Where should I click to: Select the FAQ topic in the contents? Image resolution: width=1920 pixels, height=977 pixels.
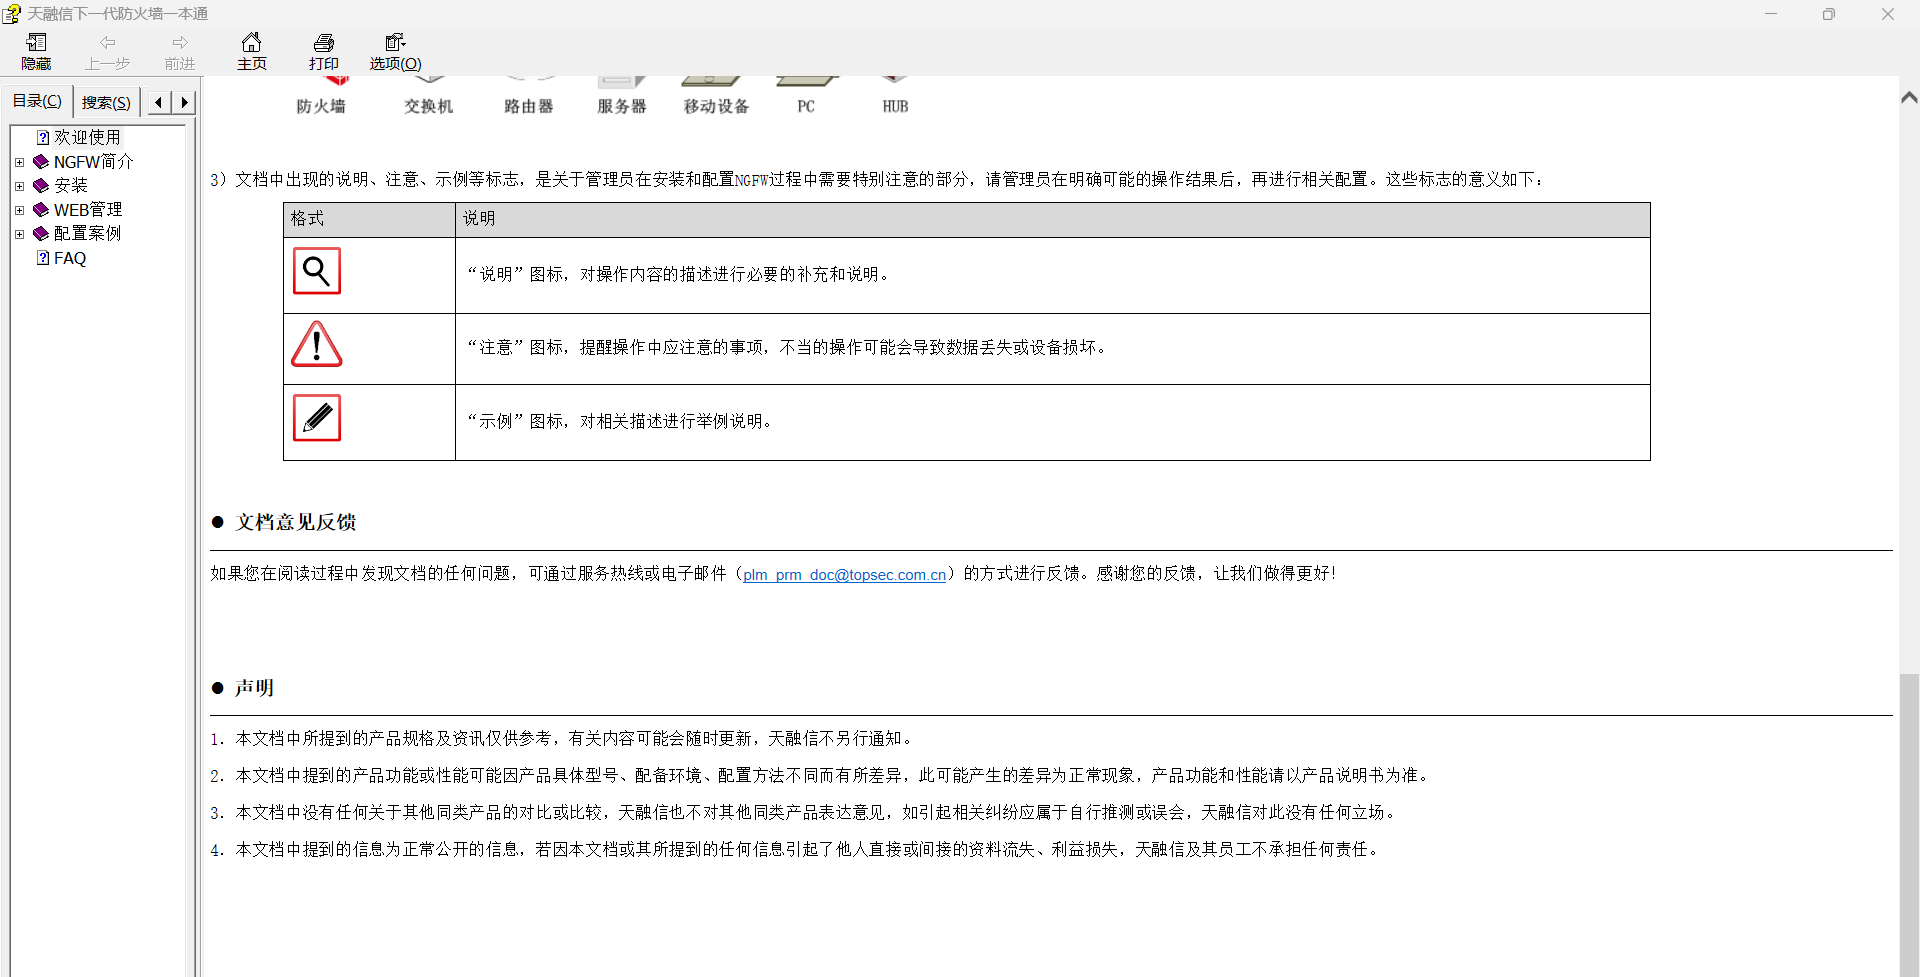tap(69, 257)
